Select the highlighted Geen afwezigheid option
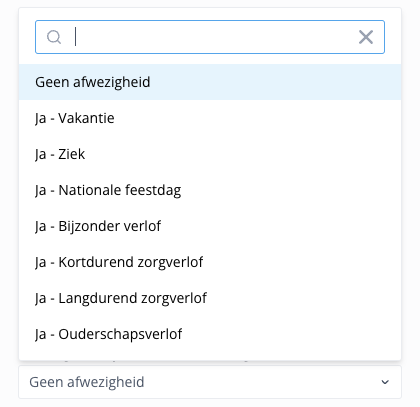This screenshot has height=407, width=420. pyautogui.click(x=210, y=82)
